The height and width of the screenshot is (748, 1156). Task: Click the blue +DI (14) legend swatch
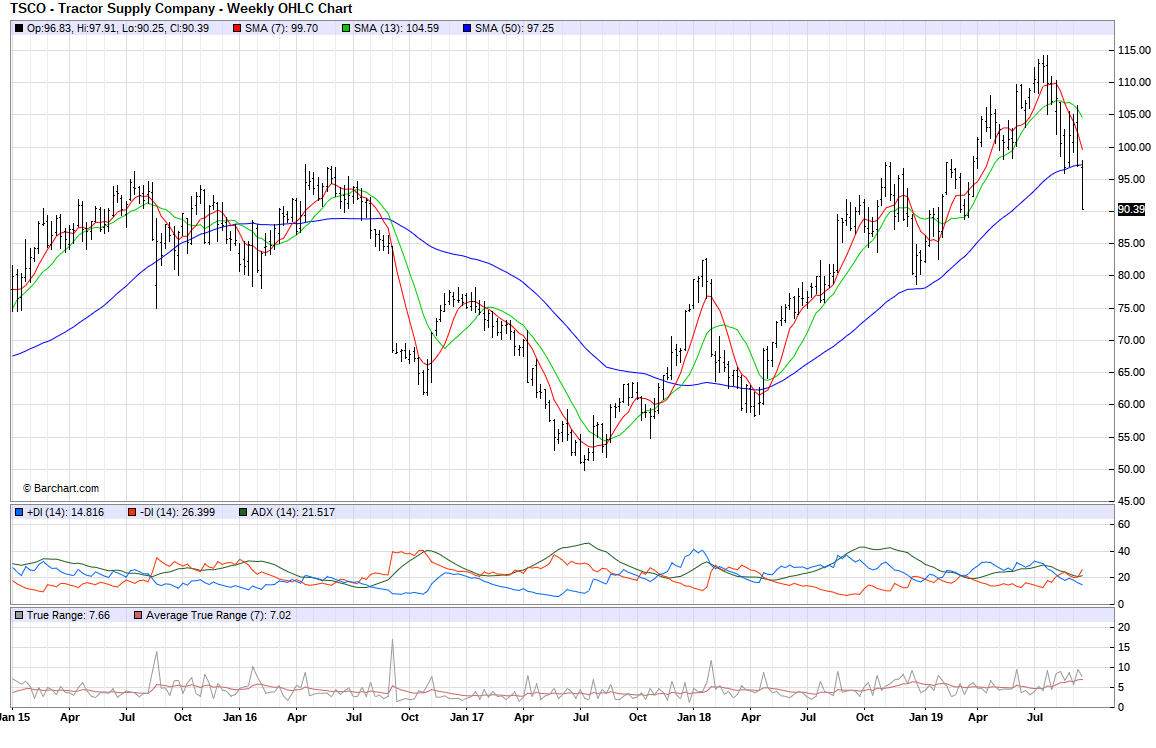(19, 512)
